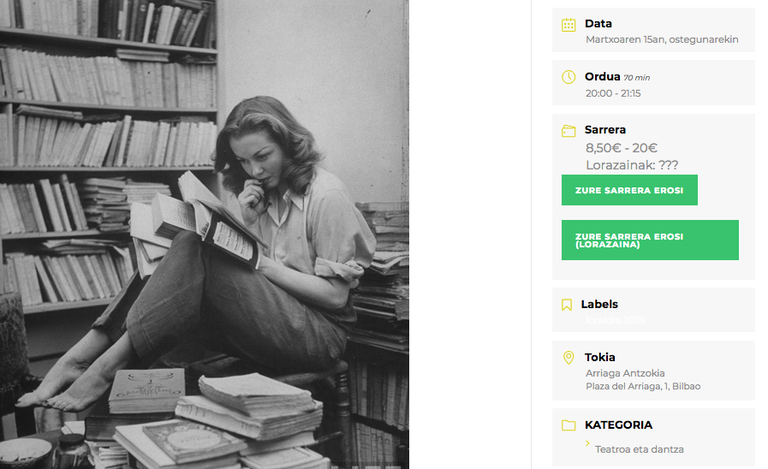This screenshot has height=469, width=768.
Task: Open the faint loraldia 2018 label
Action: (615, 320)
